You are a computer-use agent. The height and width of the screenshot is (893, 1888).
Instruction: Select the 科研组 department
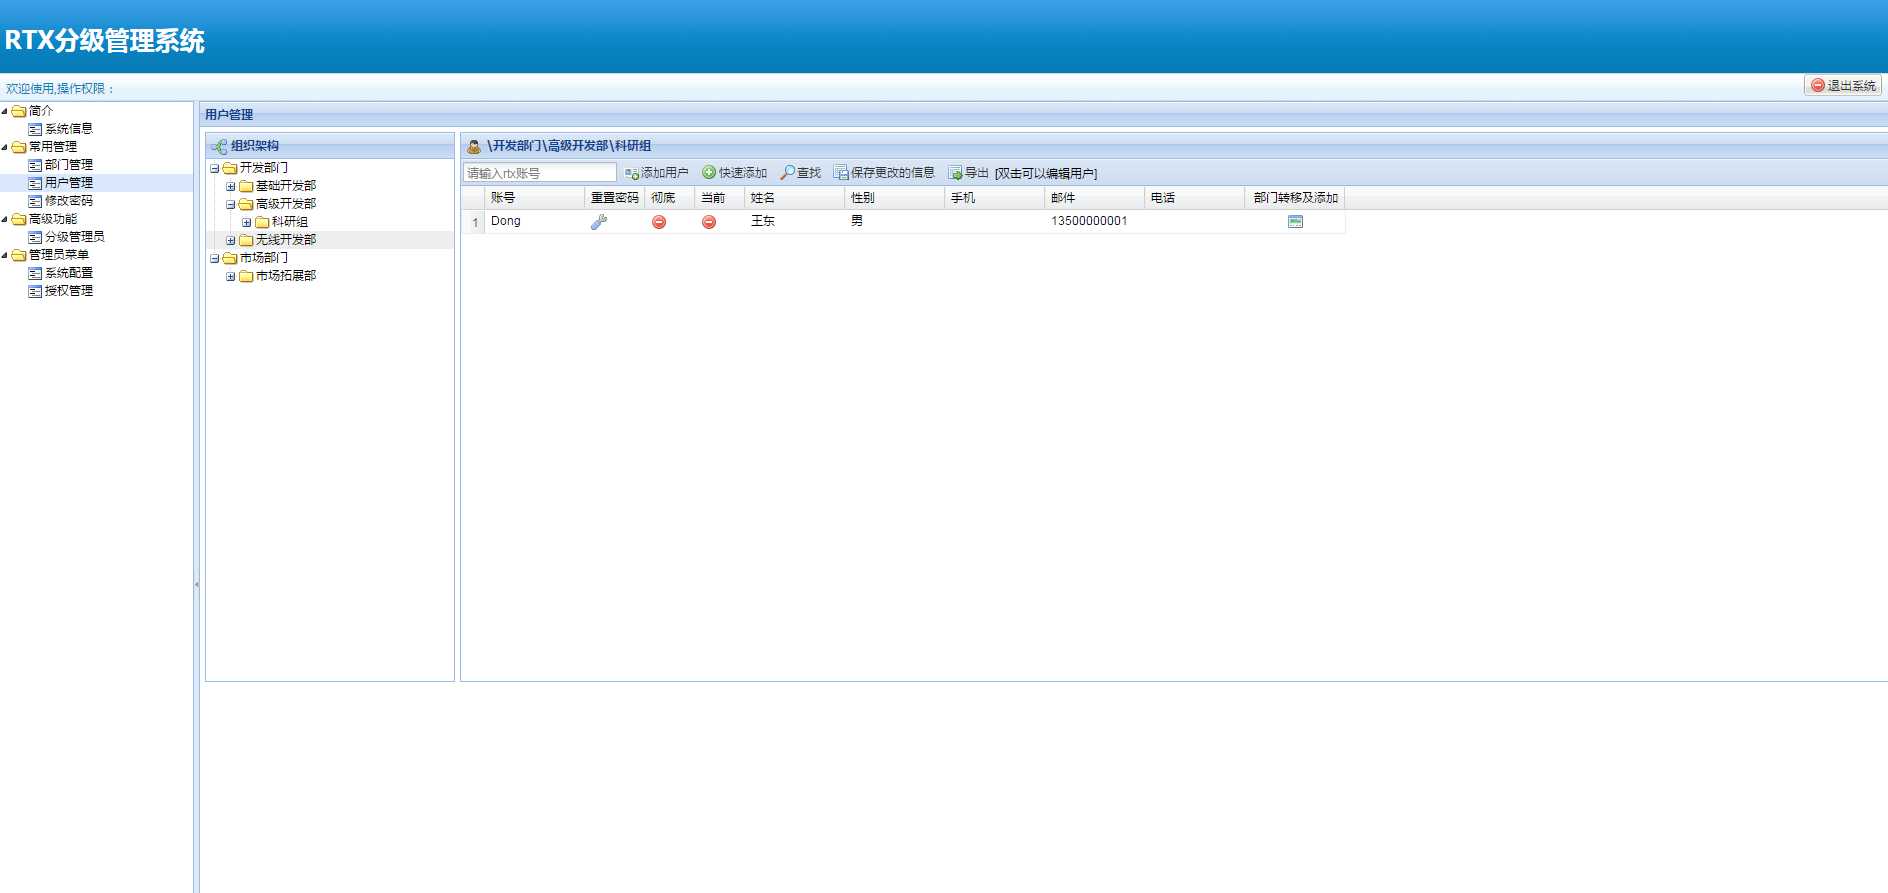tap(289, 222)
